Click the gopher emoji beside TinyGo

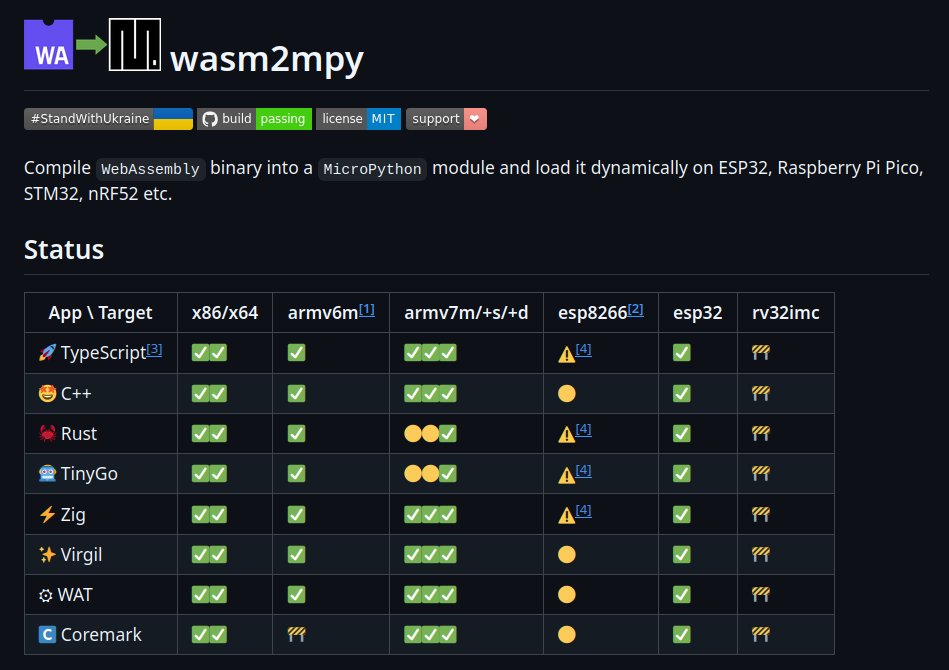pyautogui.click(x=47, y=473)
